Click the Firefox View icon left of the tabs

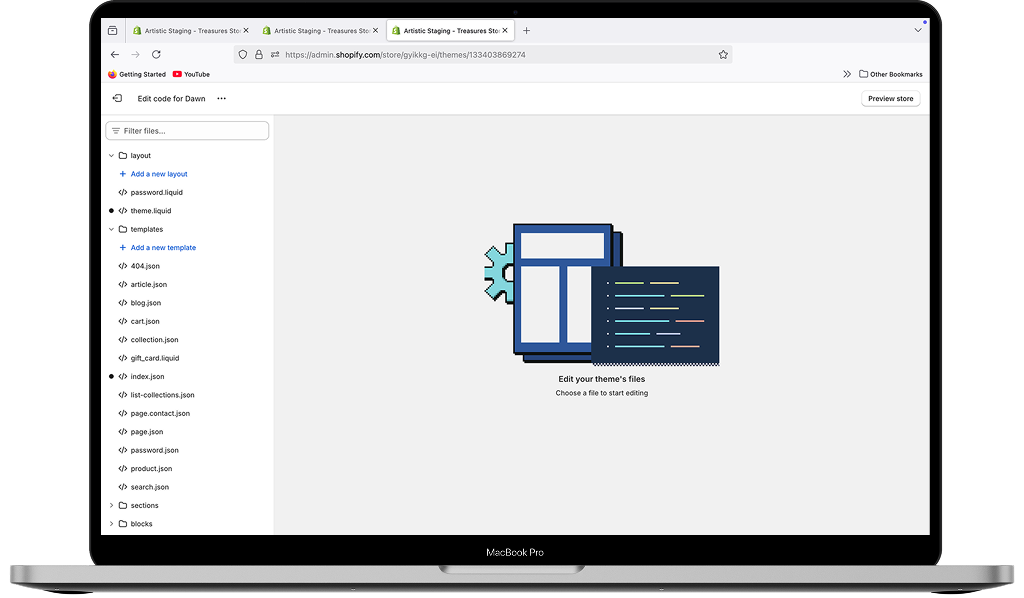(x=112, y=31)
